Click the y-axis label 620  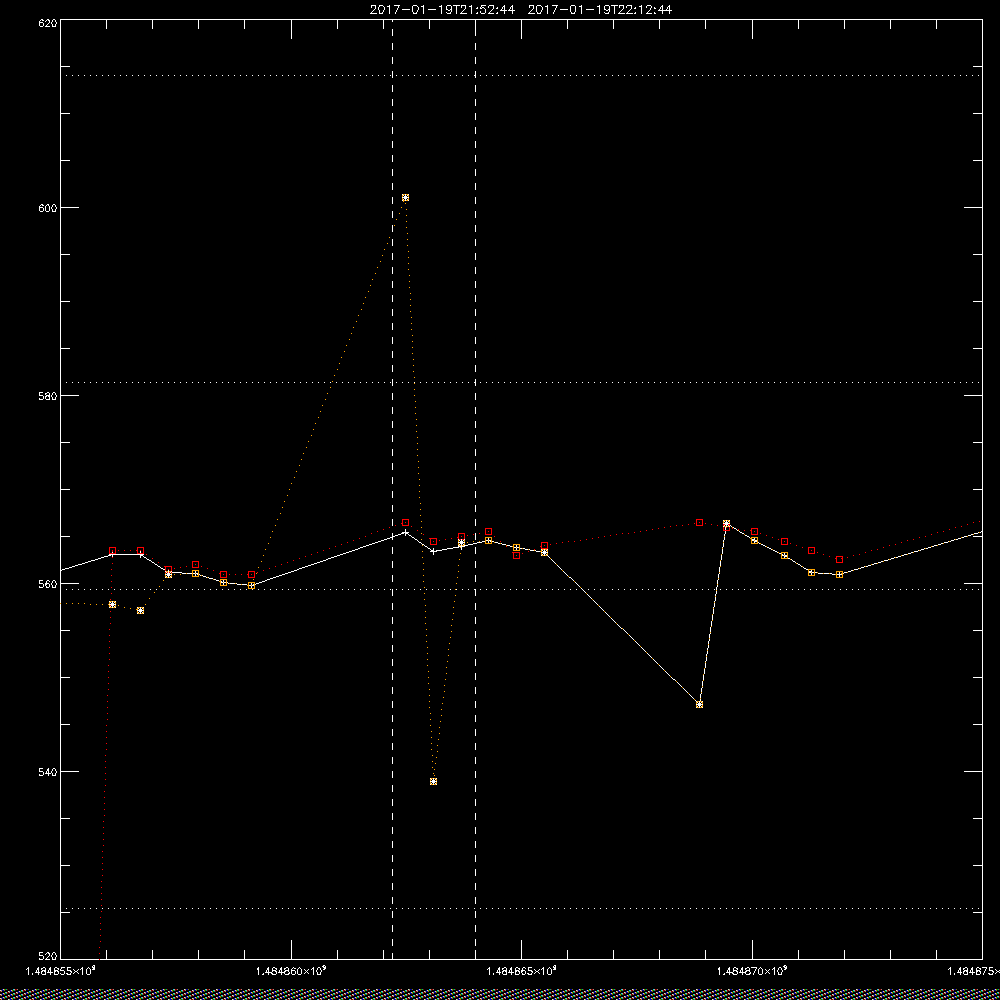pyautogui.click(x=48, y=22)
